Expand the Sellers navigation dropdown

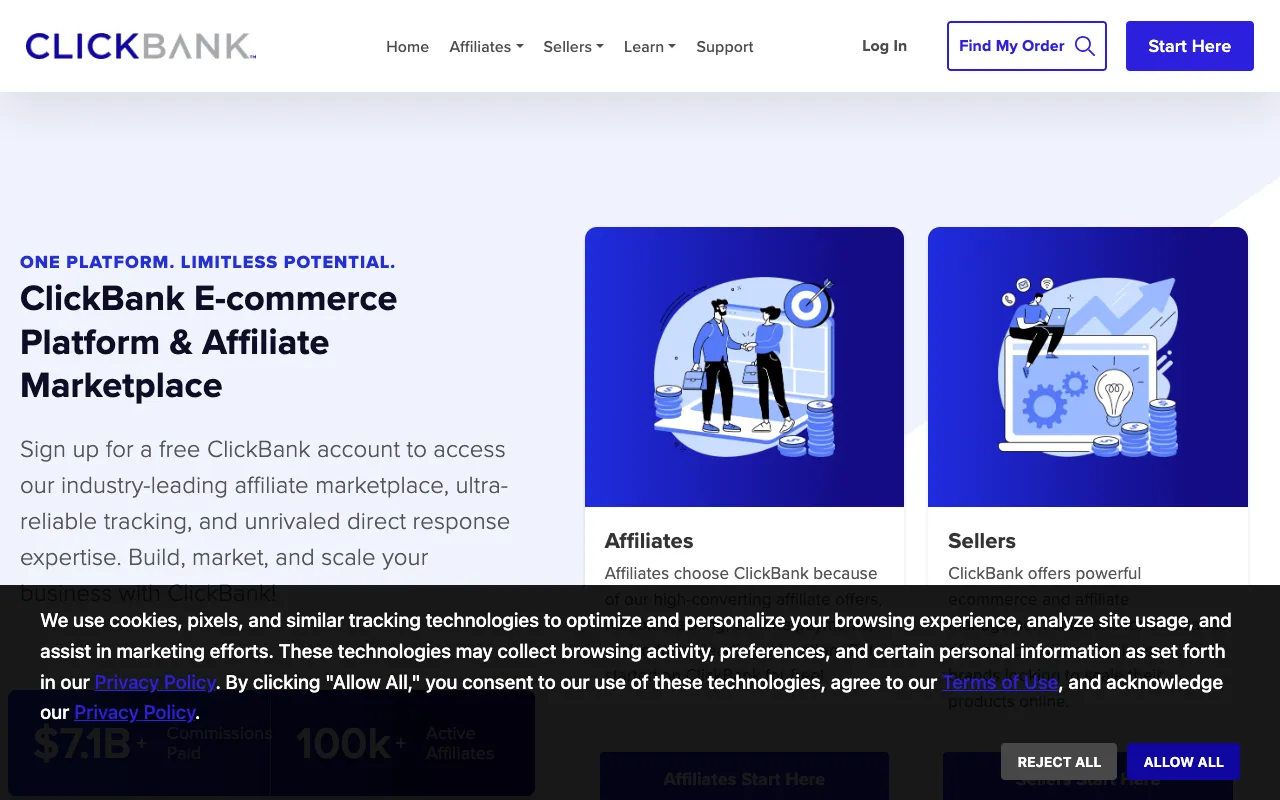(573, 46)
